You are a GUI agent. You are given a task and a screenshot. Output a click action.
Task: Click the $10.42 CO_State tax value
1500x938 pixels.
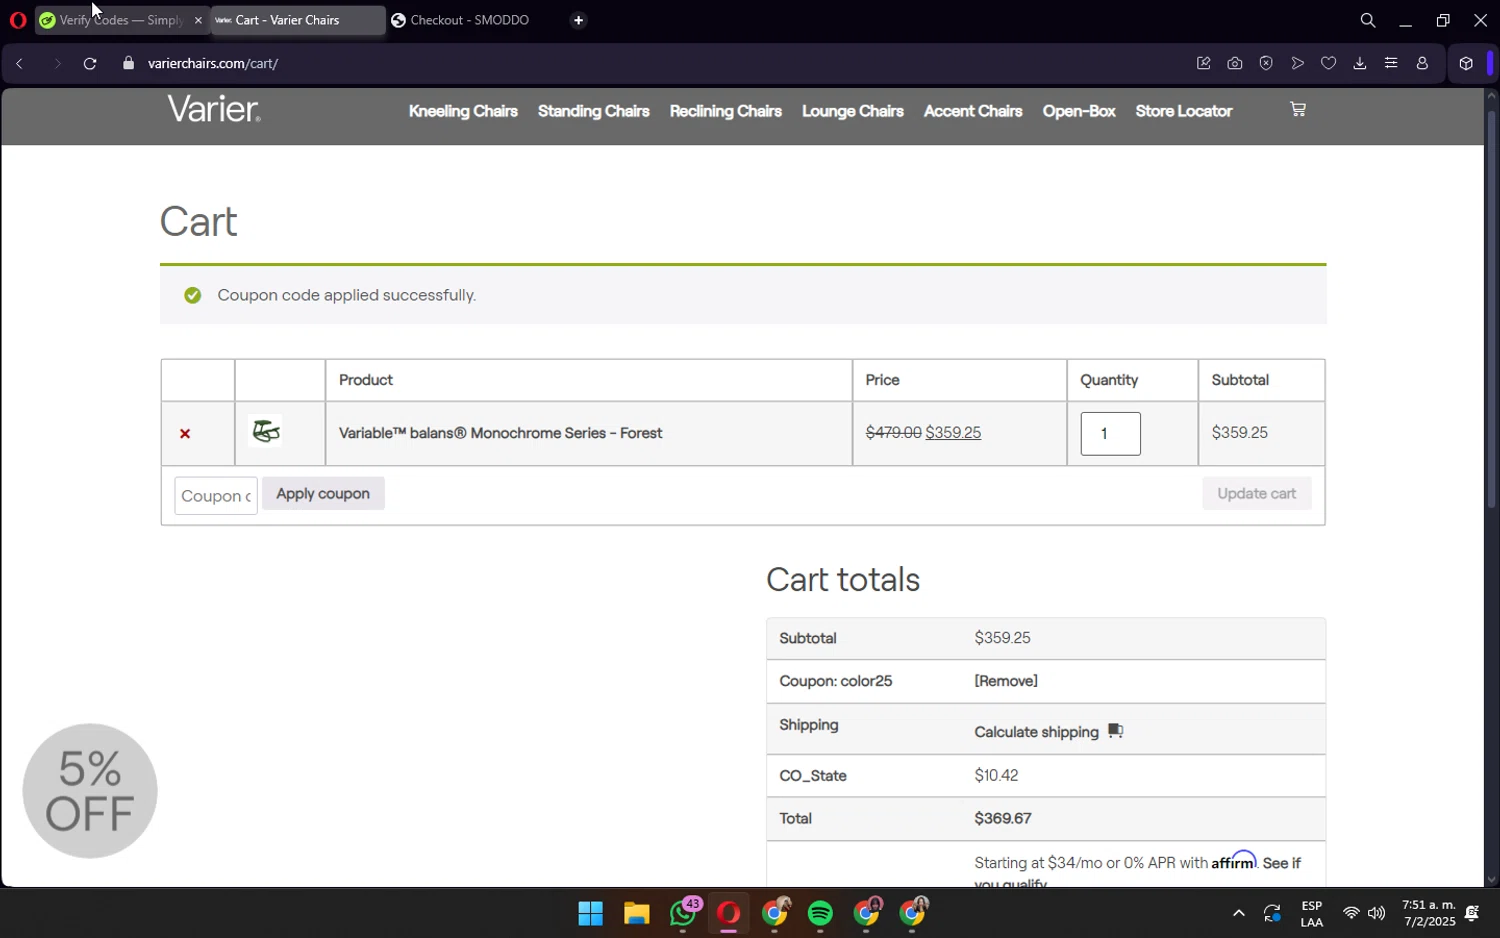pos(996,776)
